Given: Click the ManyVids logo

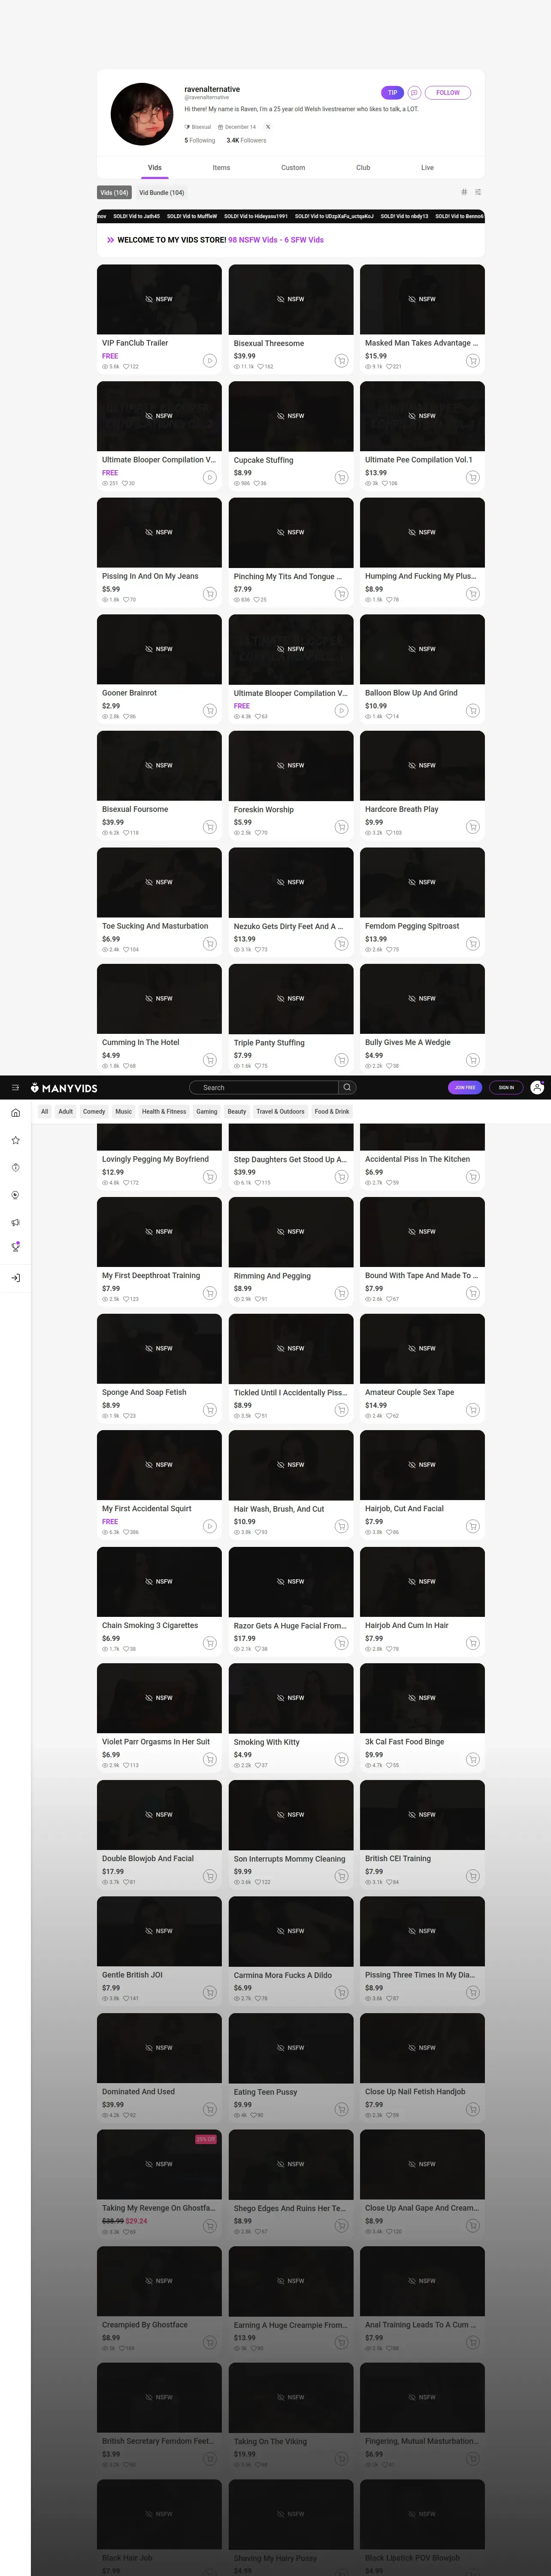Looking at the screenshot, I should click(64, 1087).
